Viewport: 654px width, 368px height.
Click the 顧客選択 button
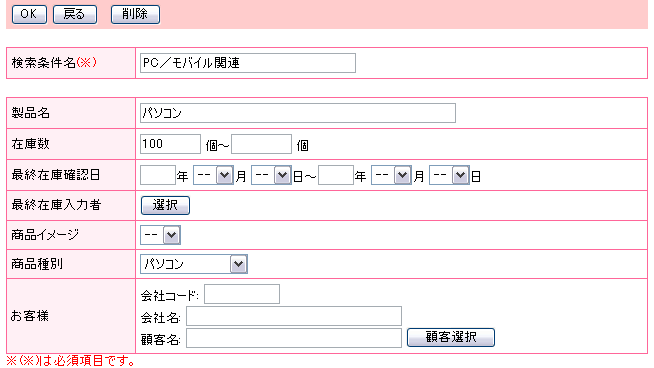click(450, 337)
